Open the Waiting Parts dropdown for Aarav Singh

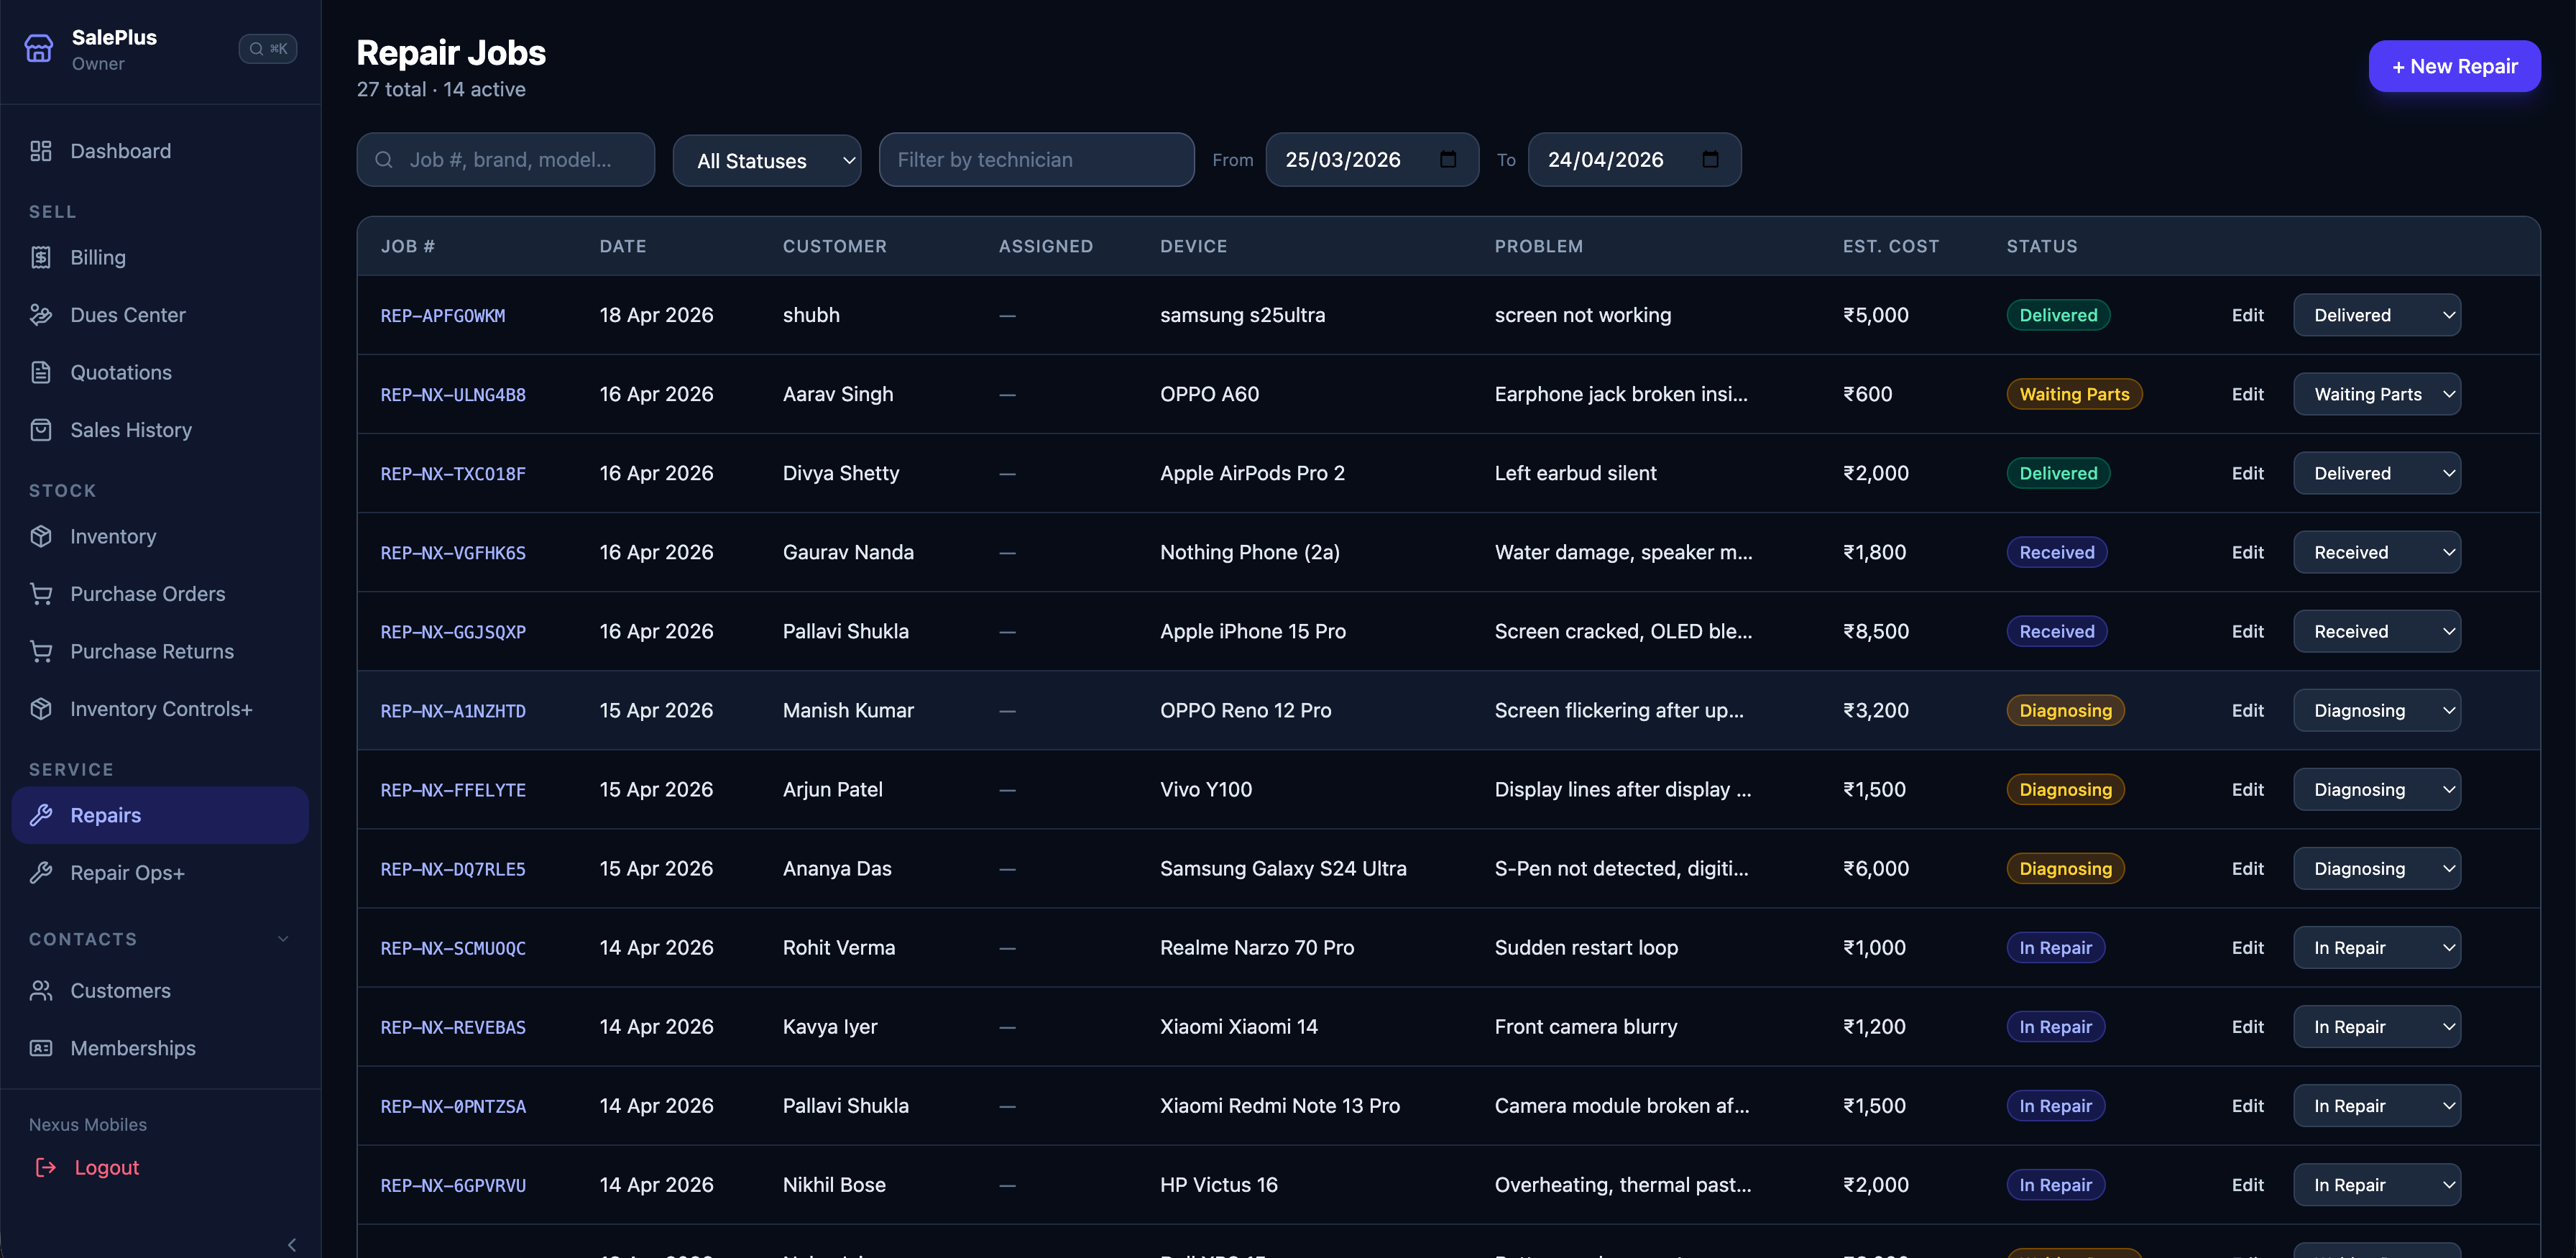(2376, 394)
